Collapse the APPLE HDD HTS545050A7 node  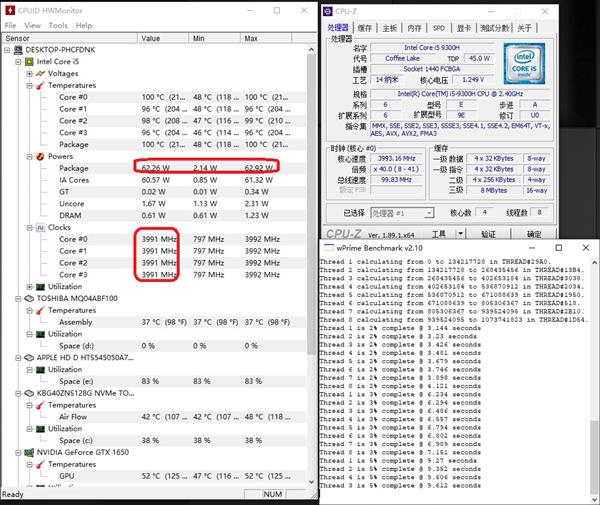click(18, 358)
